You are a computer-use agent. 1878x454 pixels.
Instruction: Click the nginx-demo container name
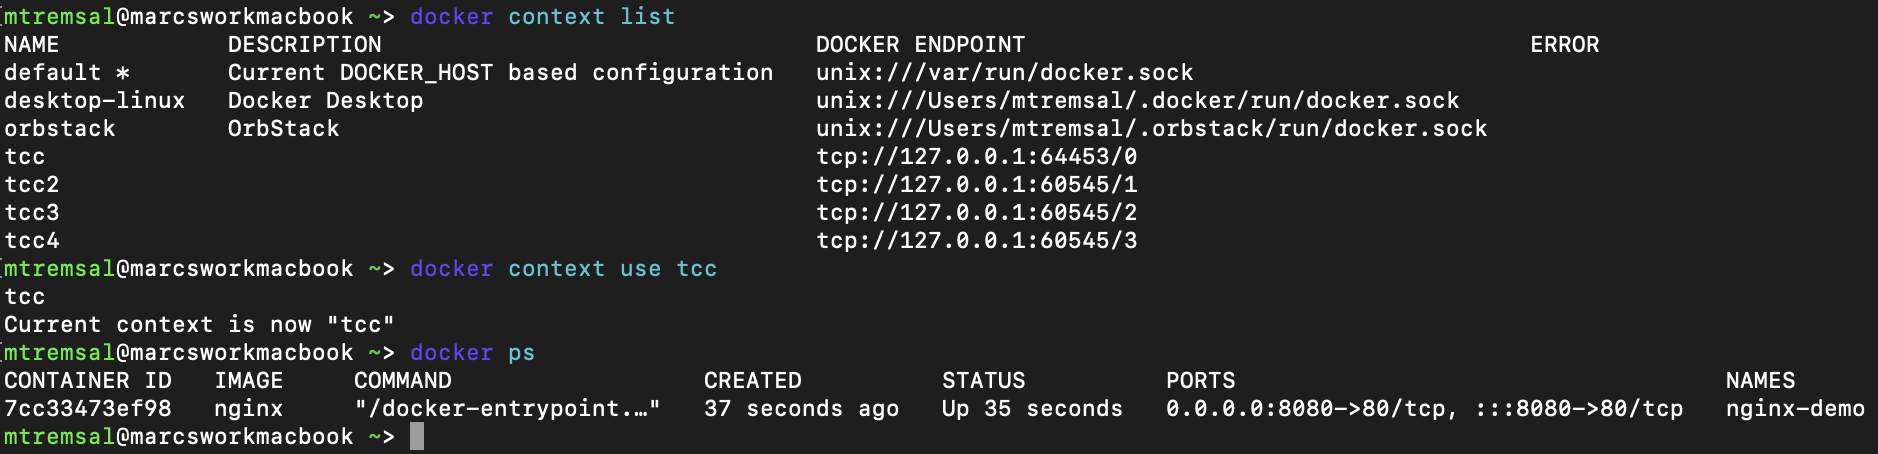1795,409
